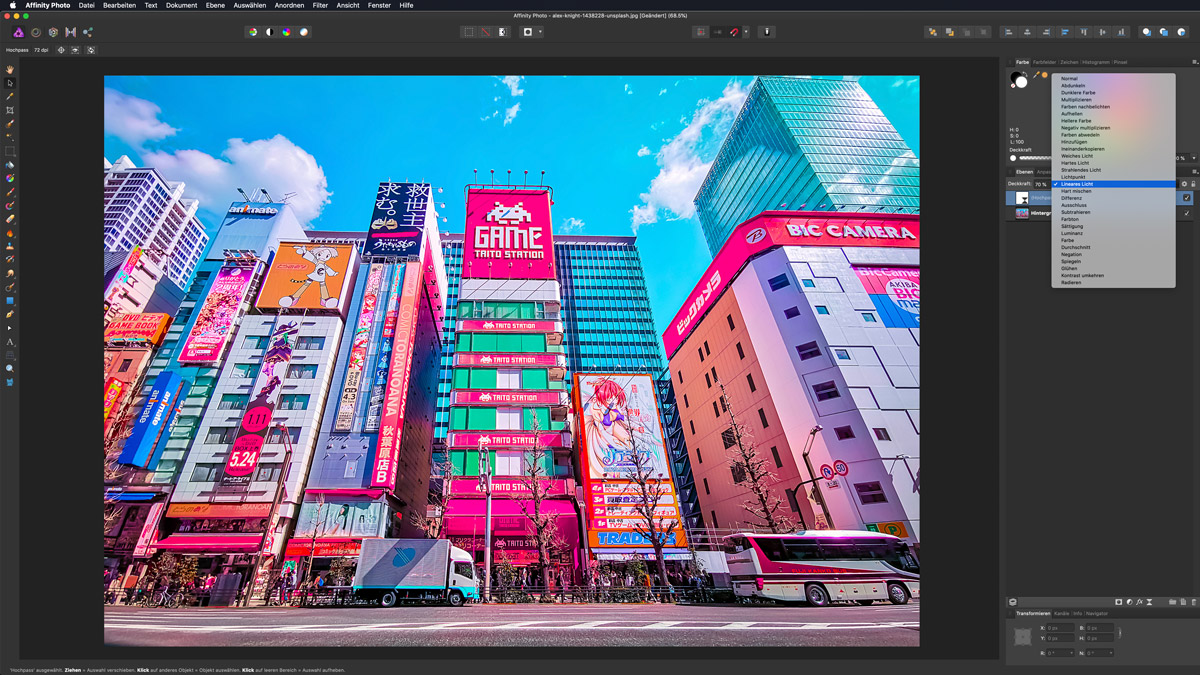Open the Ansicht menu
Image resolution: width=1200 pixels, height=675 pixels.
[348, 5]
